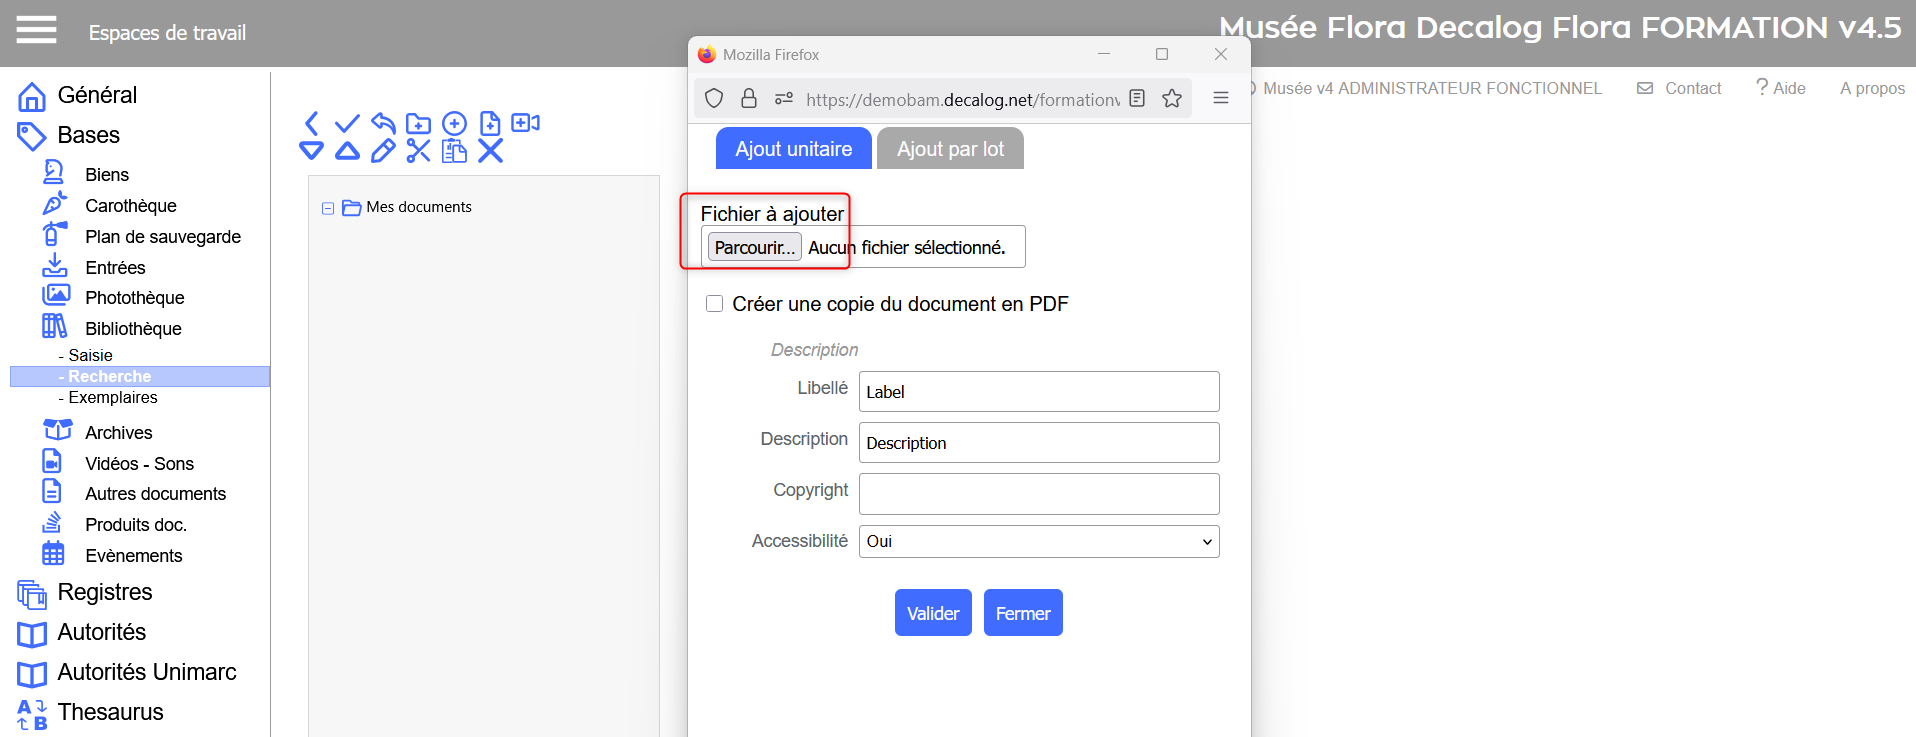Click the scissors cut icon
Image resolution: width=1916 pixels, height=737 pixels.
coord(419,151)
